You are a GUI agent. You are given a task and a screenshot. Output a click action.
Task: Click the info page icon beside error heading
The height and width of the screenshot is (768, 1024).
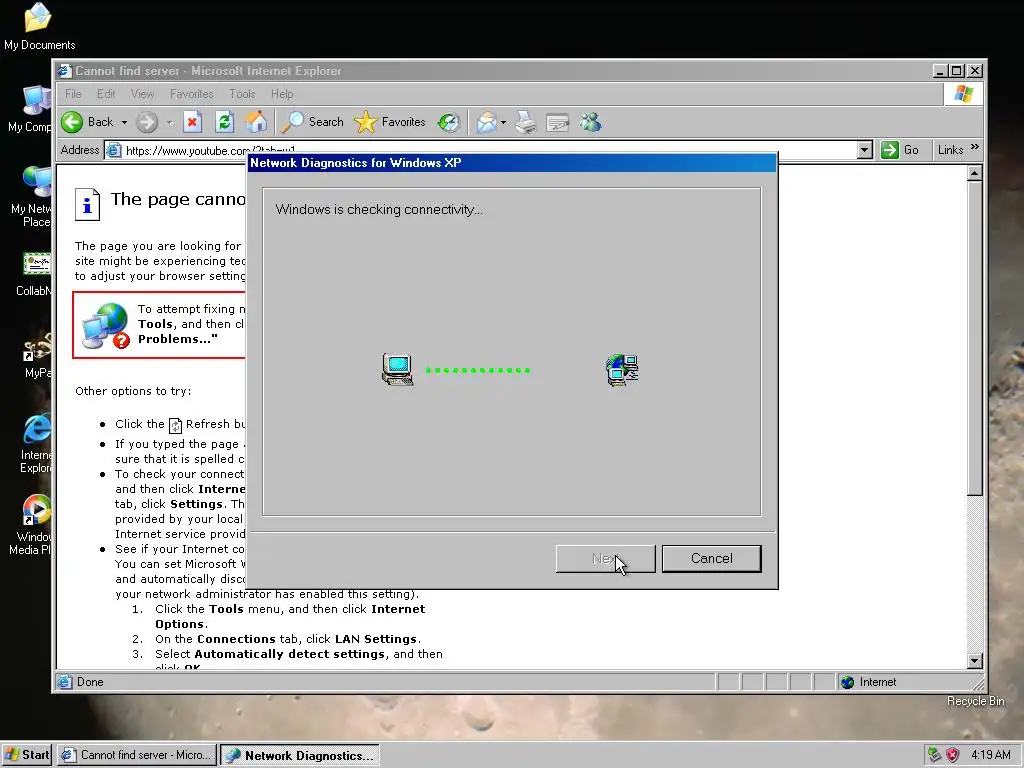coord(88,204)
